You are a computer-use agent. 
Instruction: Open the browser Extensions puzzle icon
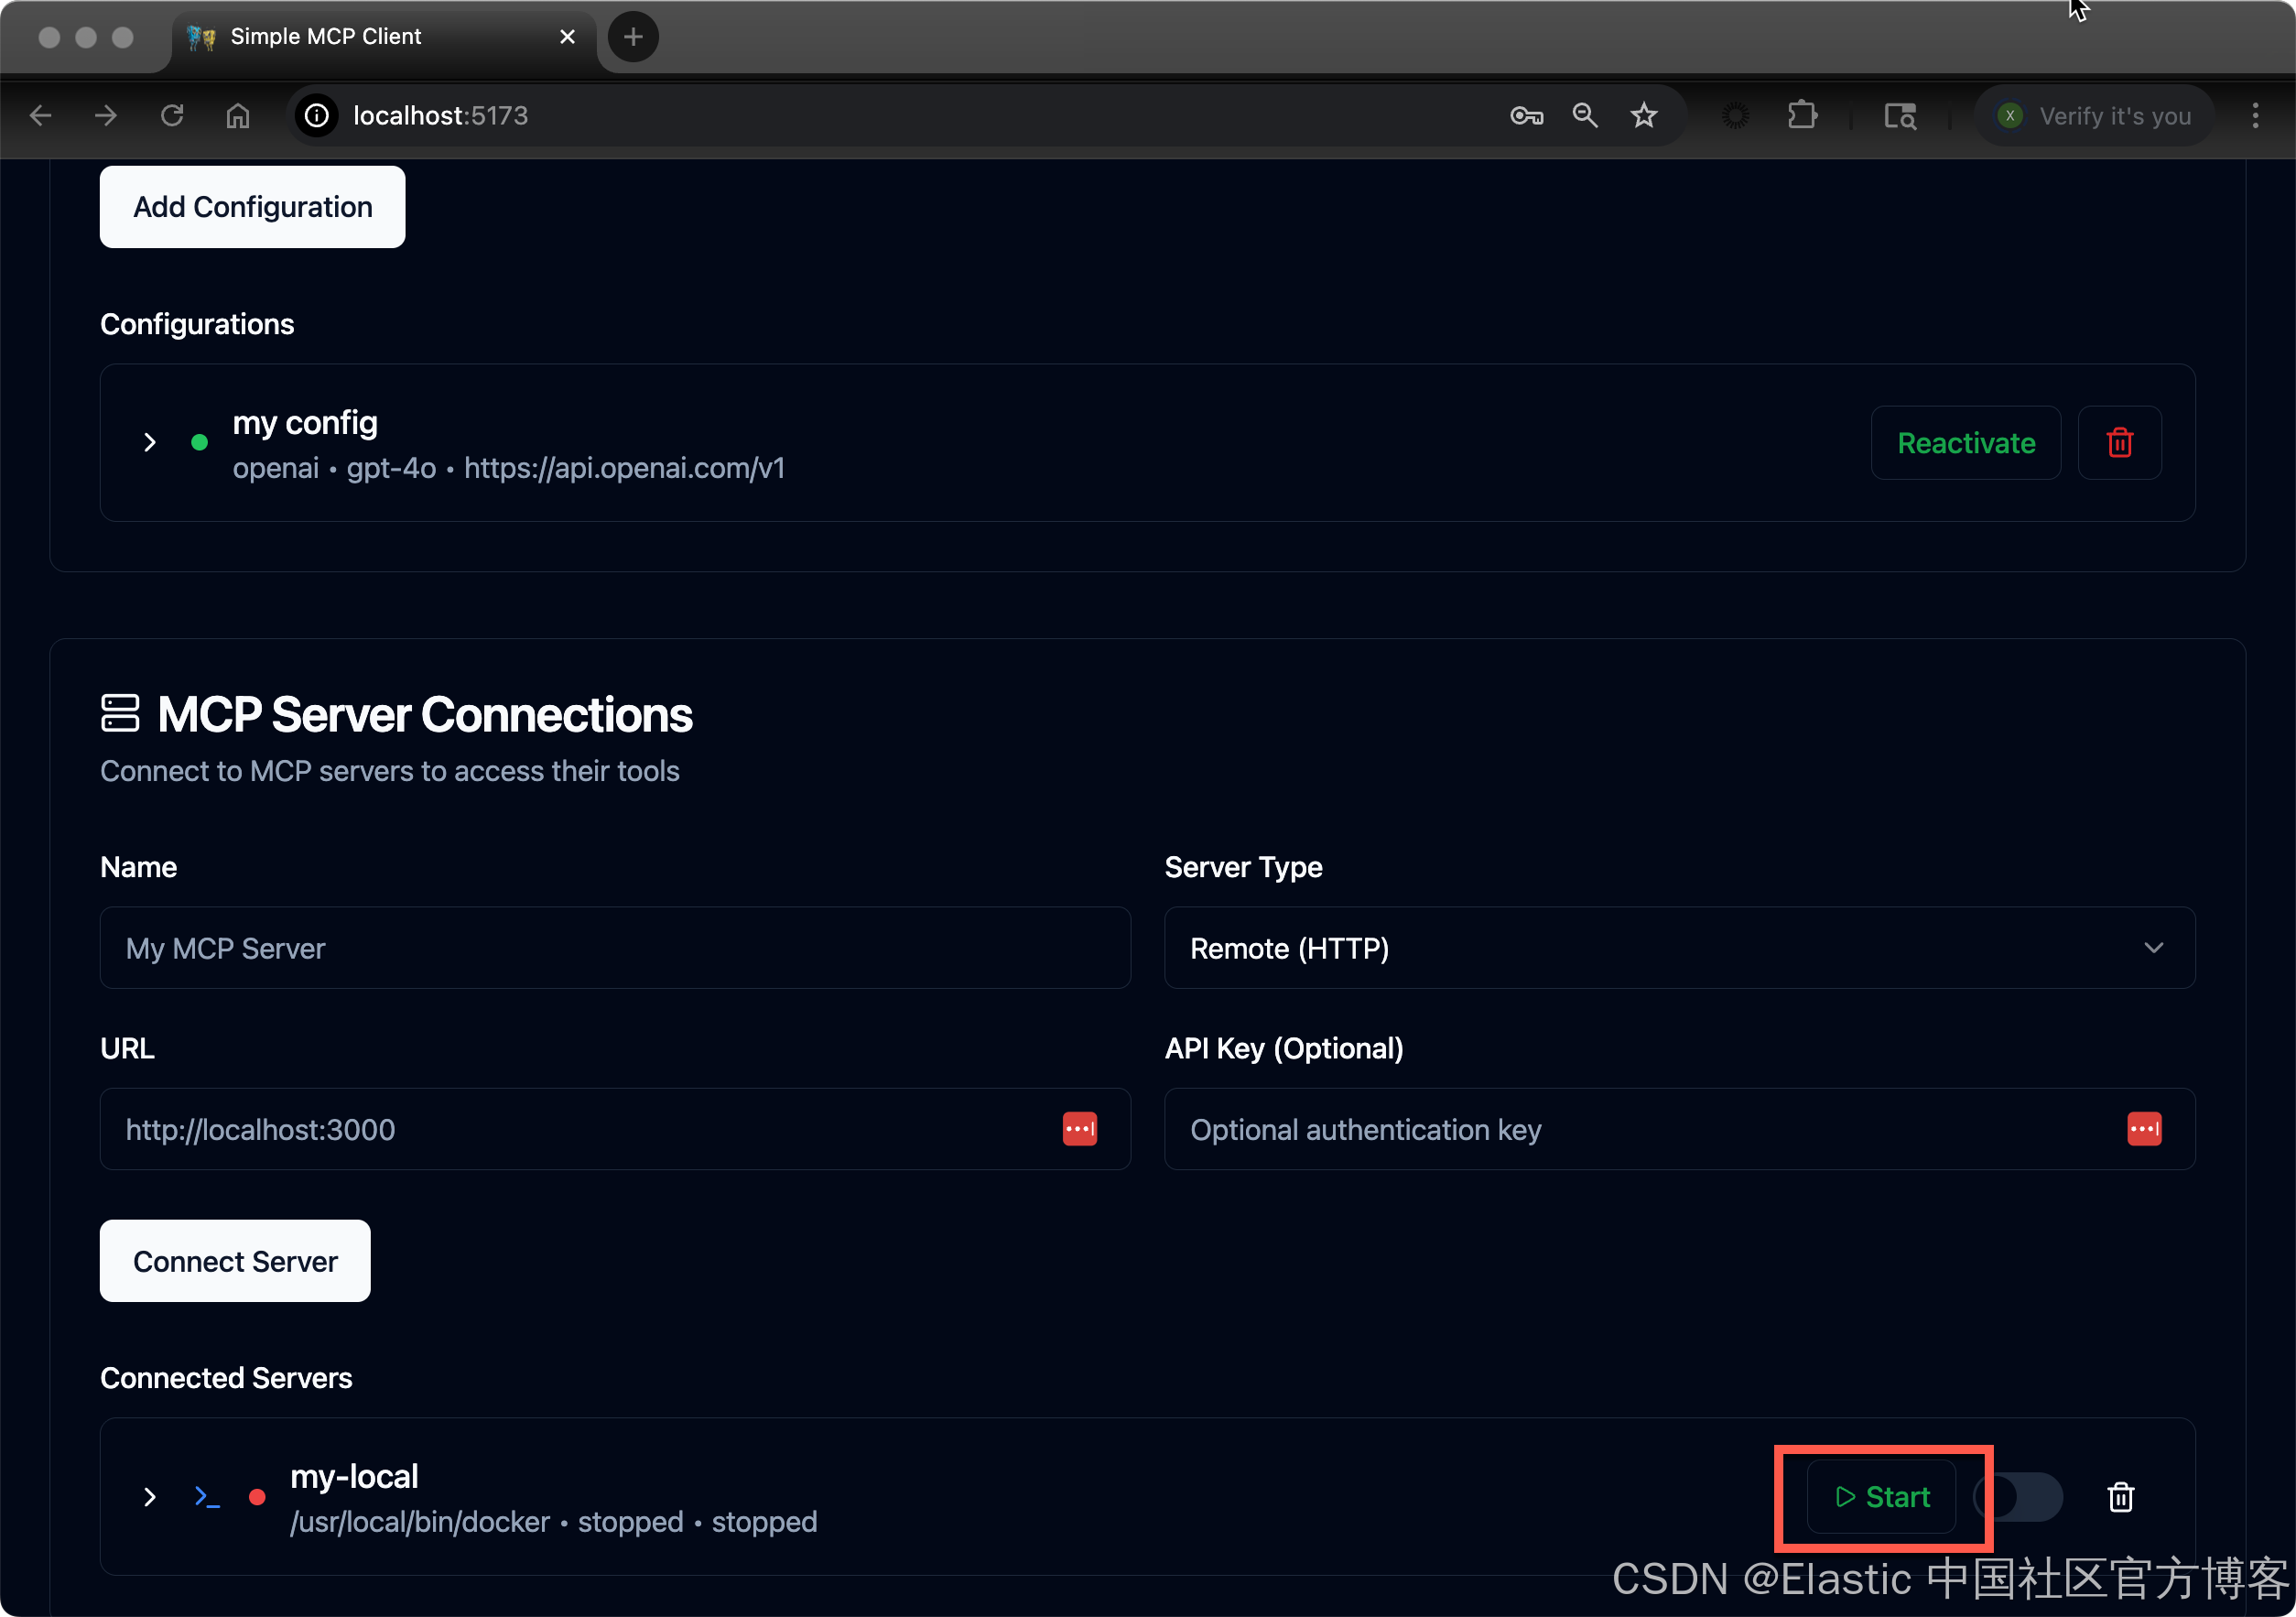click(1801, 116)
